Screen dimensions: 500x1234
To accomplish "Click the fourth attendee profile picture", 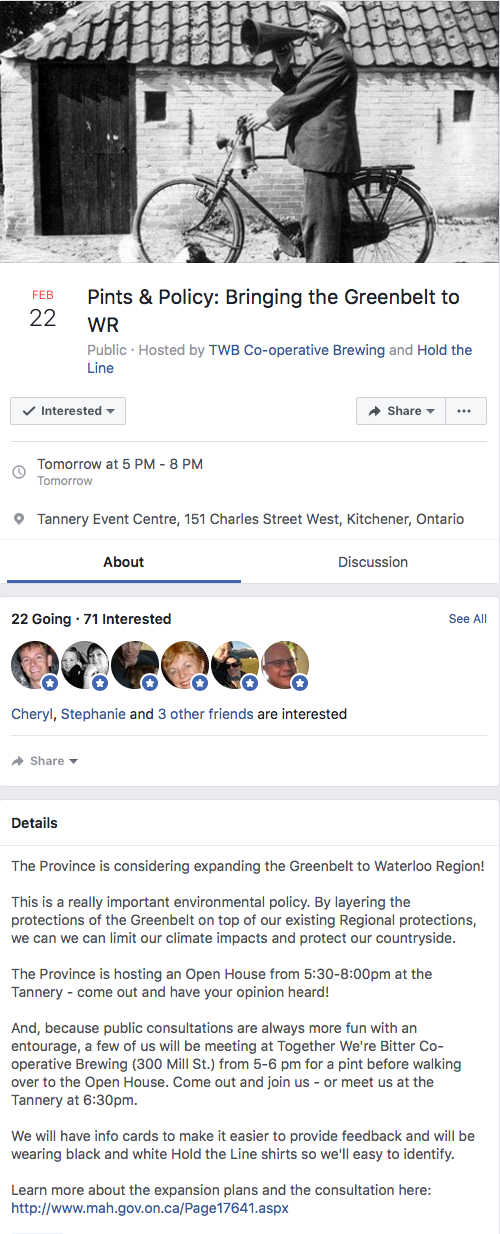I will pyautogui.click(x=185, y=665).
